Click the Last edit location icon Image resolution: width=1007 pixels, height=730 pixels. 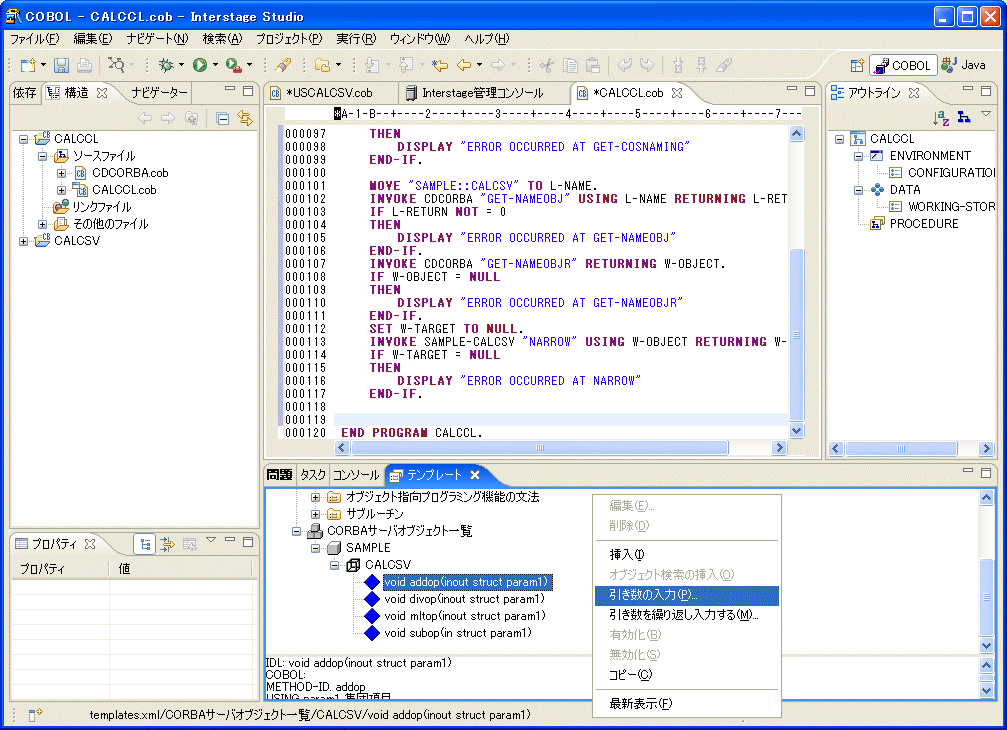coord(440,65)
